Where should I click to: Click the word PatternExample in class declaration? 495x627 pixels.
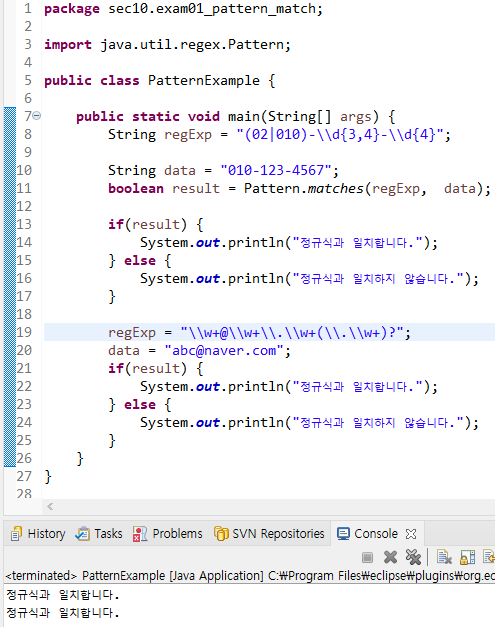(x=204, y=80)
